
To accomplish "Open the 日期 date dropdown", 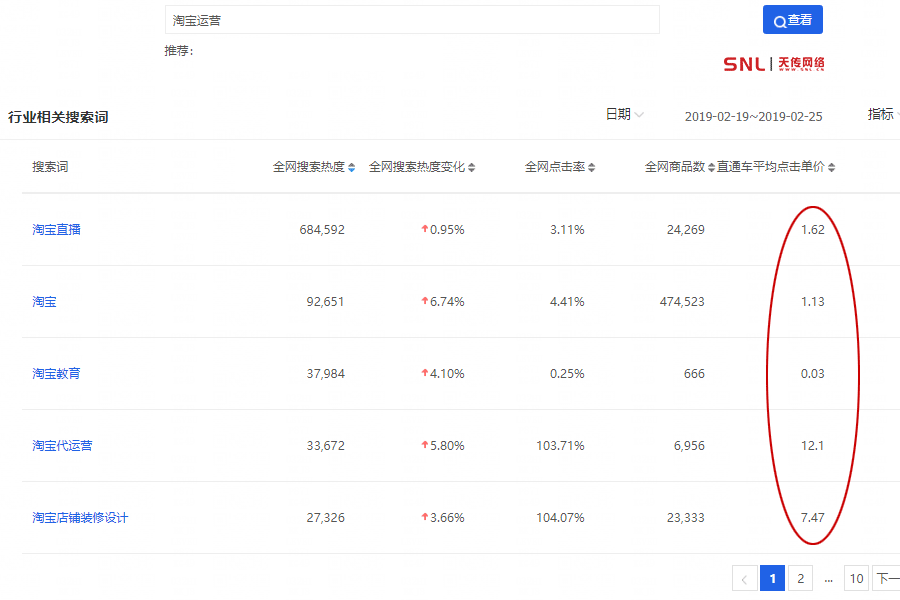I will click(x=624, y=114).
